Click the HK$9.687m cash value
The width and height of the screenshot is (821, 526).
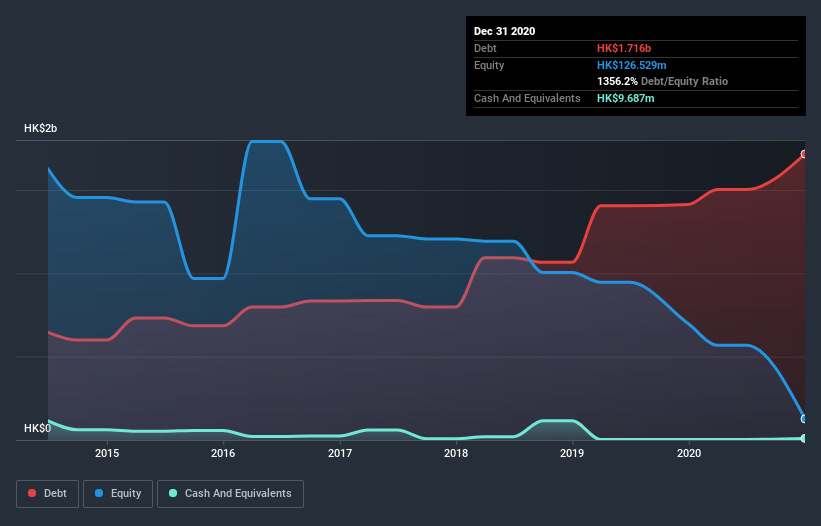[626, 98]
